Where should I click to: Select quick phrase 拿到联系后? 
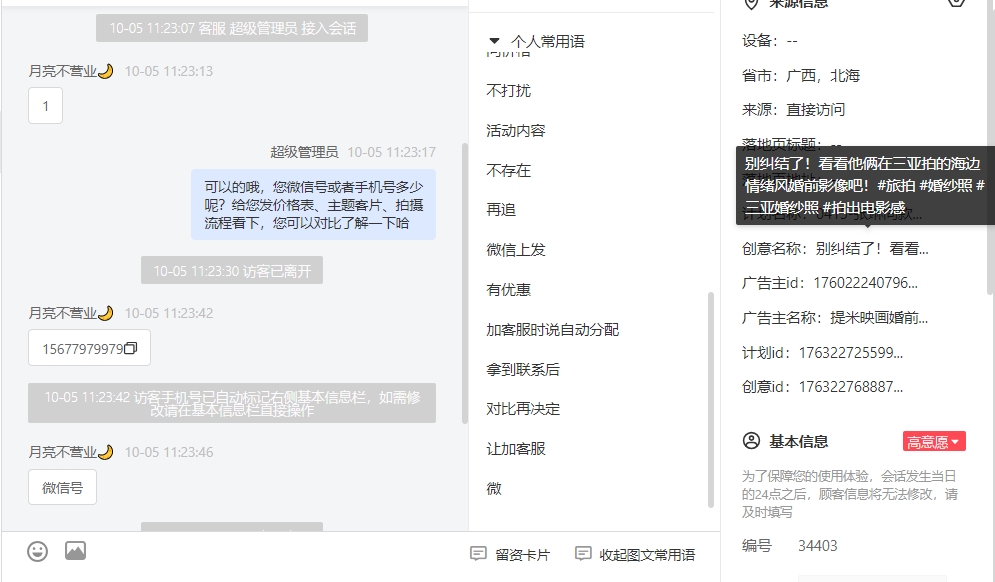(x=523, y=369)
